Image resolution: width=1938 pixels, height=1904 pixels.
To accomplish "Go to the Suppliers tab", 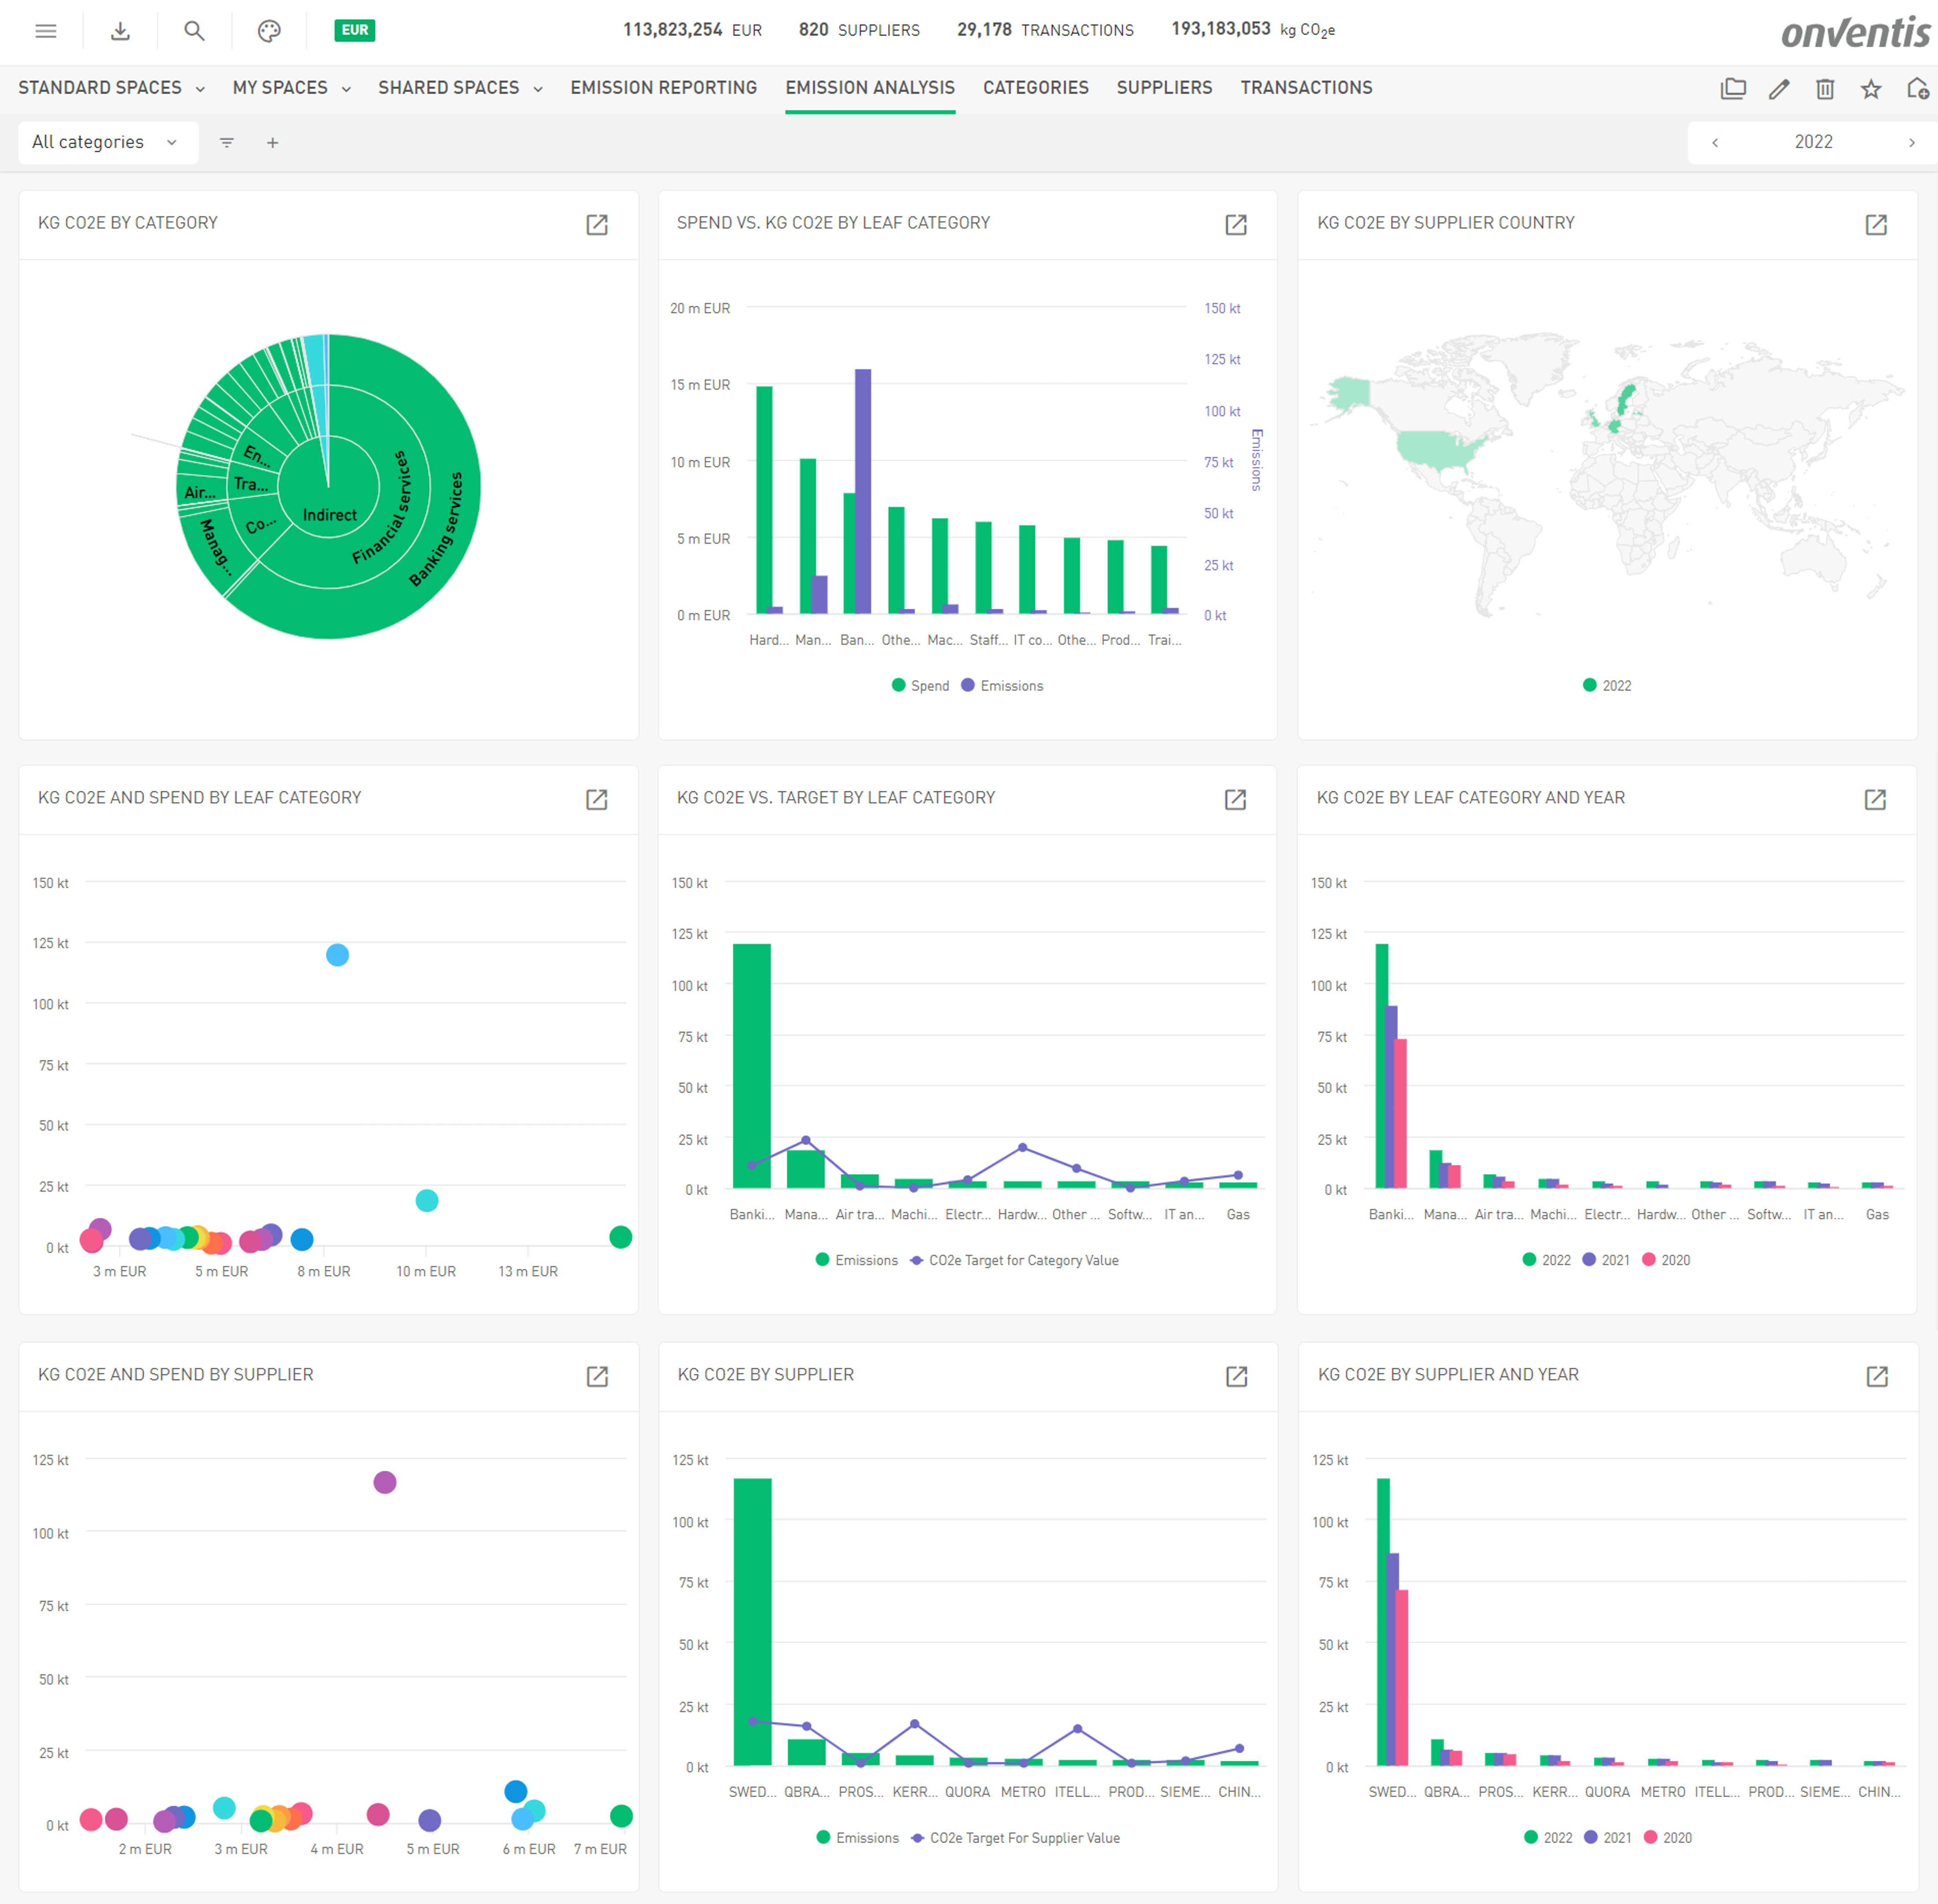I will click(1164, 88).
